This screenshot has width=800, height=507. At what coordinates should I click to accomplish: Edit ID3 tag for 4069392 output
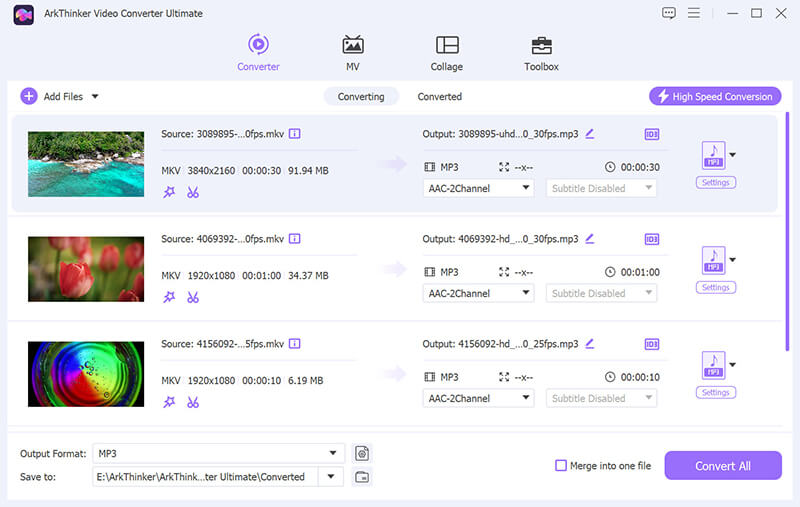[x=652, y=239]
